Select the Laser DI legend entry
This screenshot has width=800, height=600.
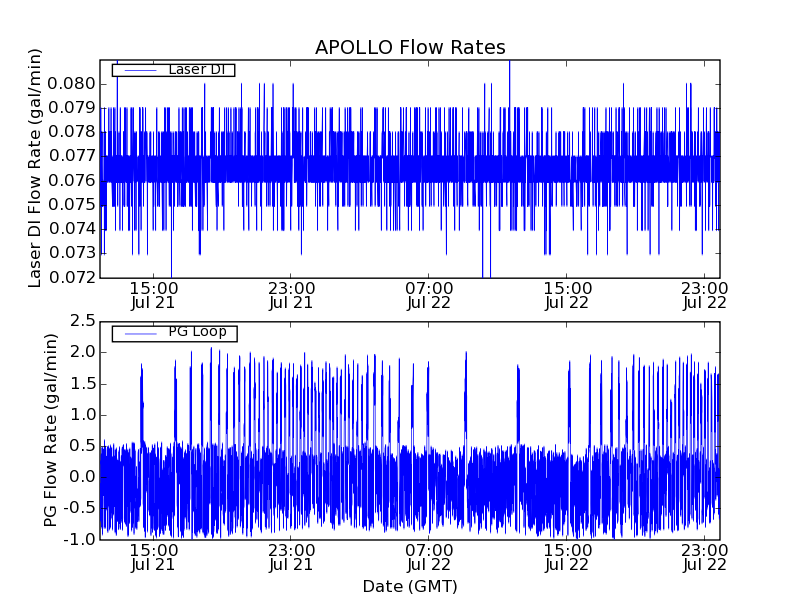173,70
